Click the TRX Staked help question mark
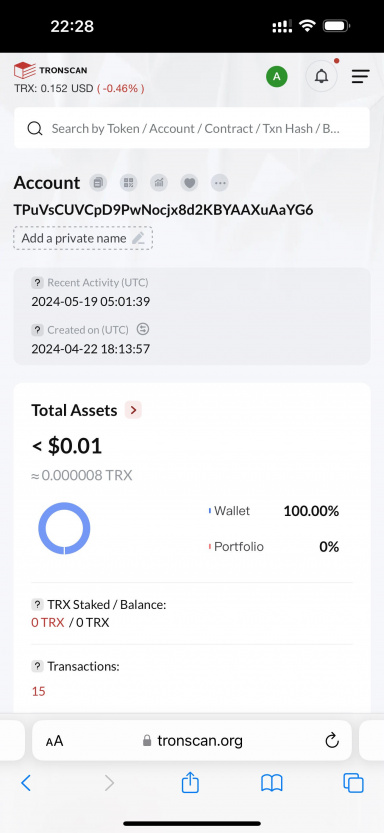Viewport: 384px width, 833px height. [x=37, y=605]
